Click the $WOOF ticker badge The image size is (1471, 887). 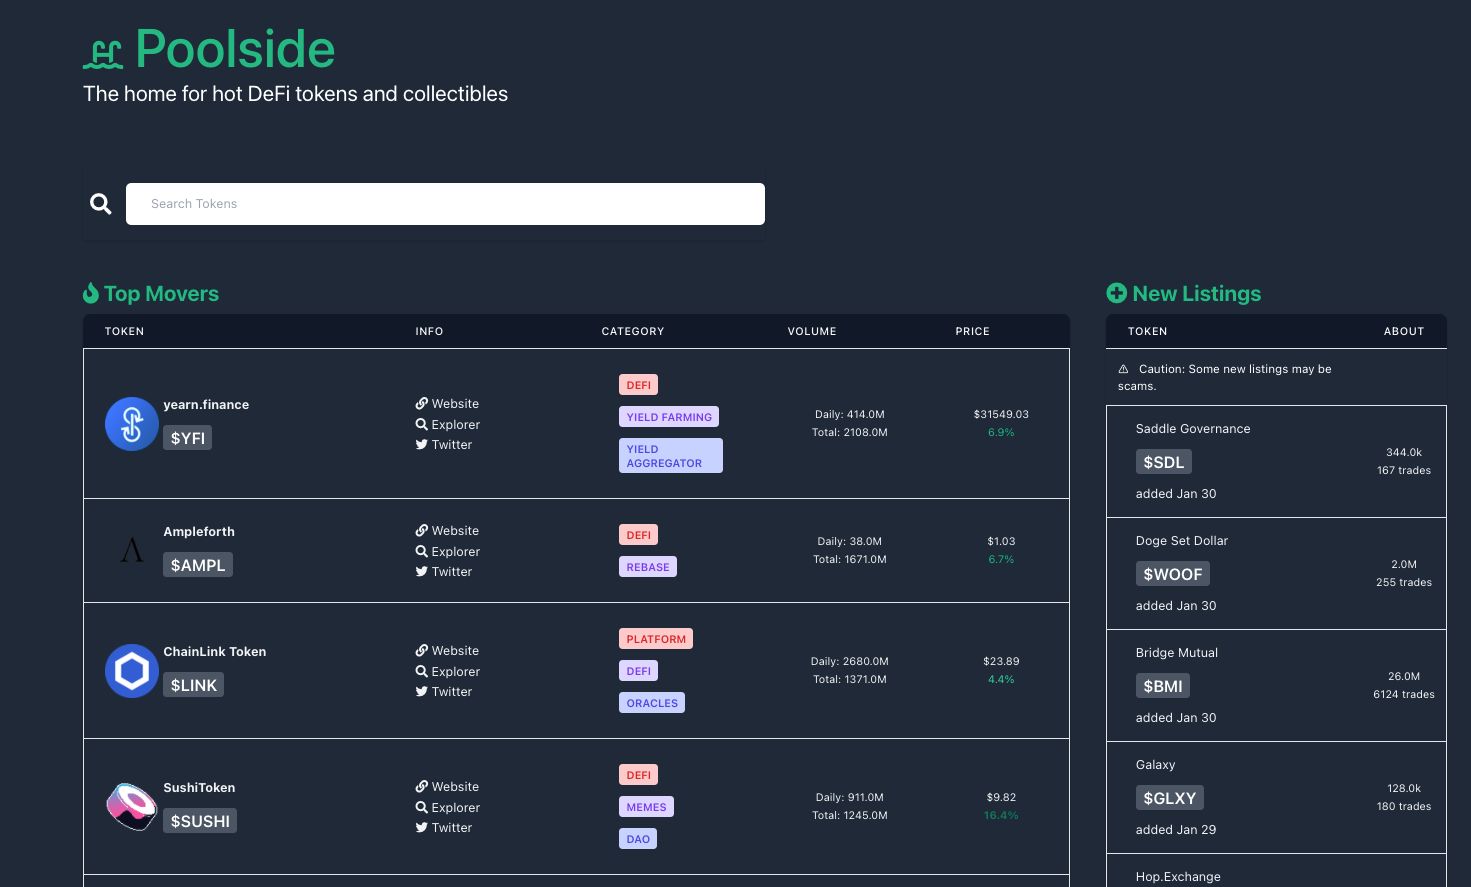click(x=1173, y=574)
